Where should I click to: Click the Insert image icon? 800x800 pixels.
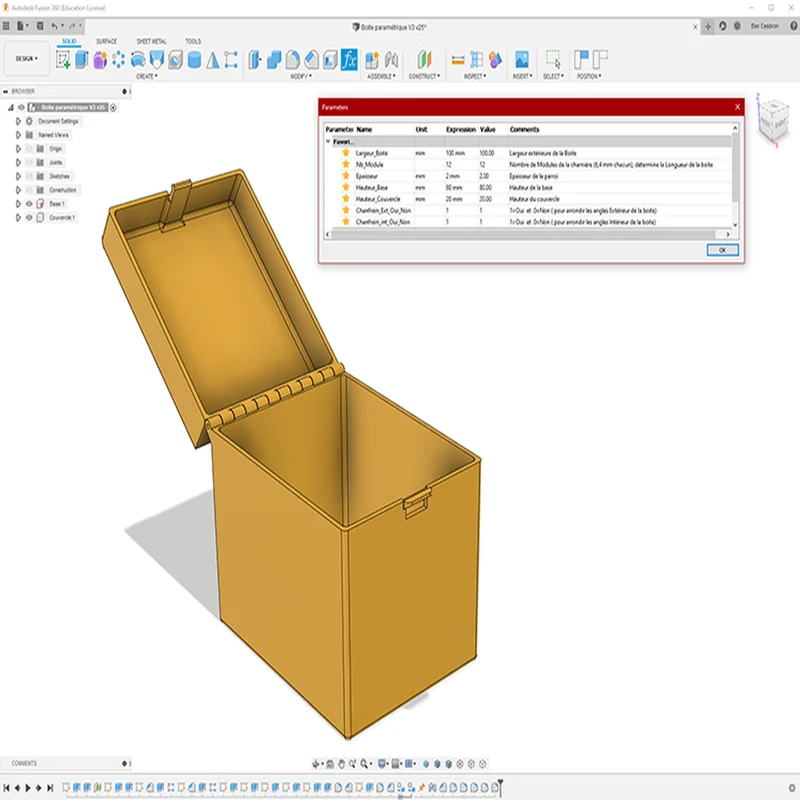click(521, 60)
